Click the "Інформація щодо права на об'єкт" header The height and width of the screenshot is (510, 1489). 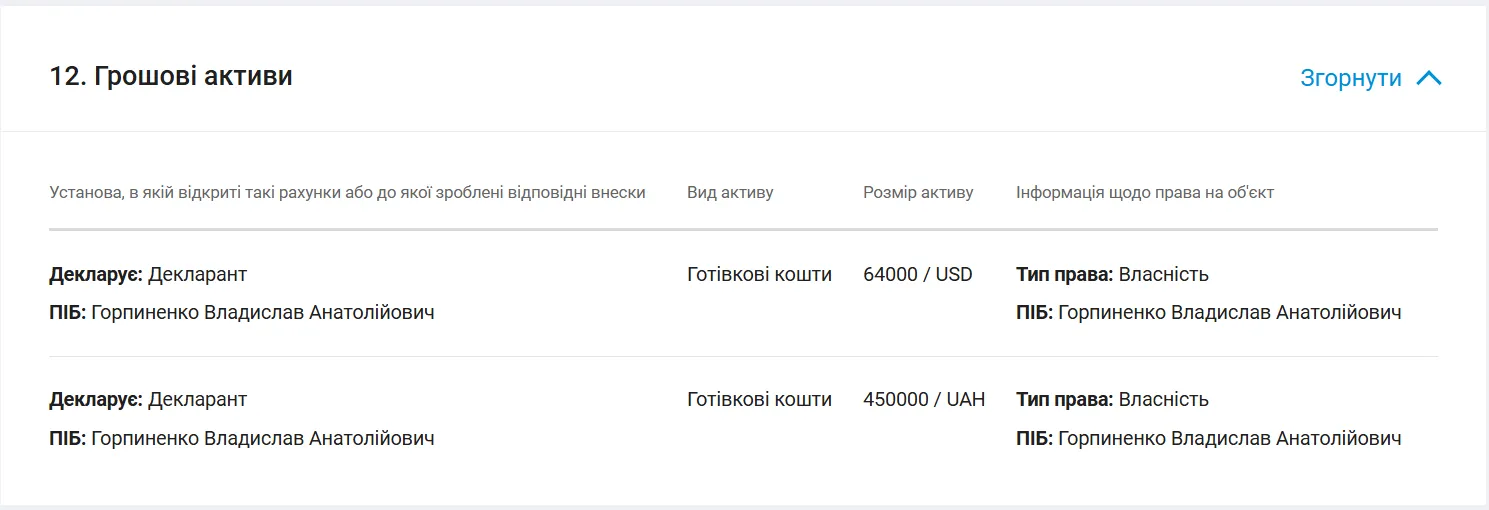1145,192
